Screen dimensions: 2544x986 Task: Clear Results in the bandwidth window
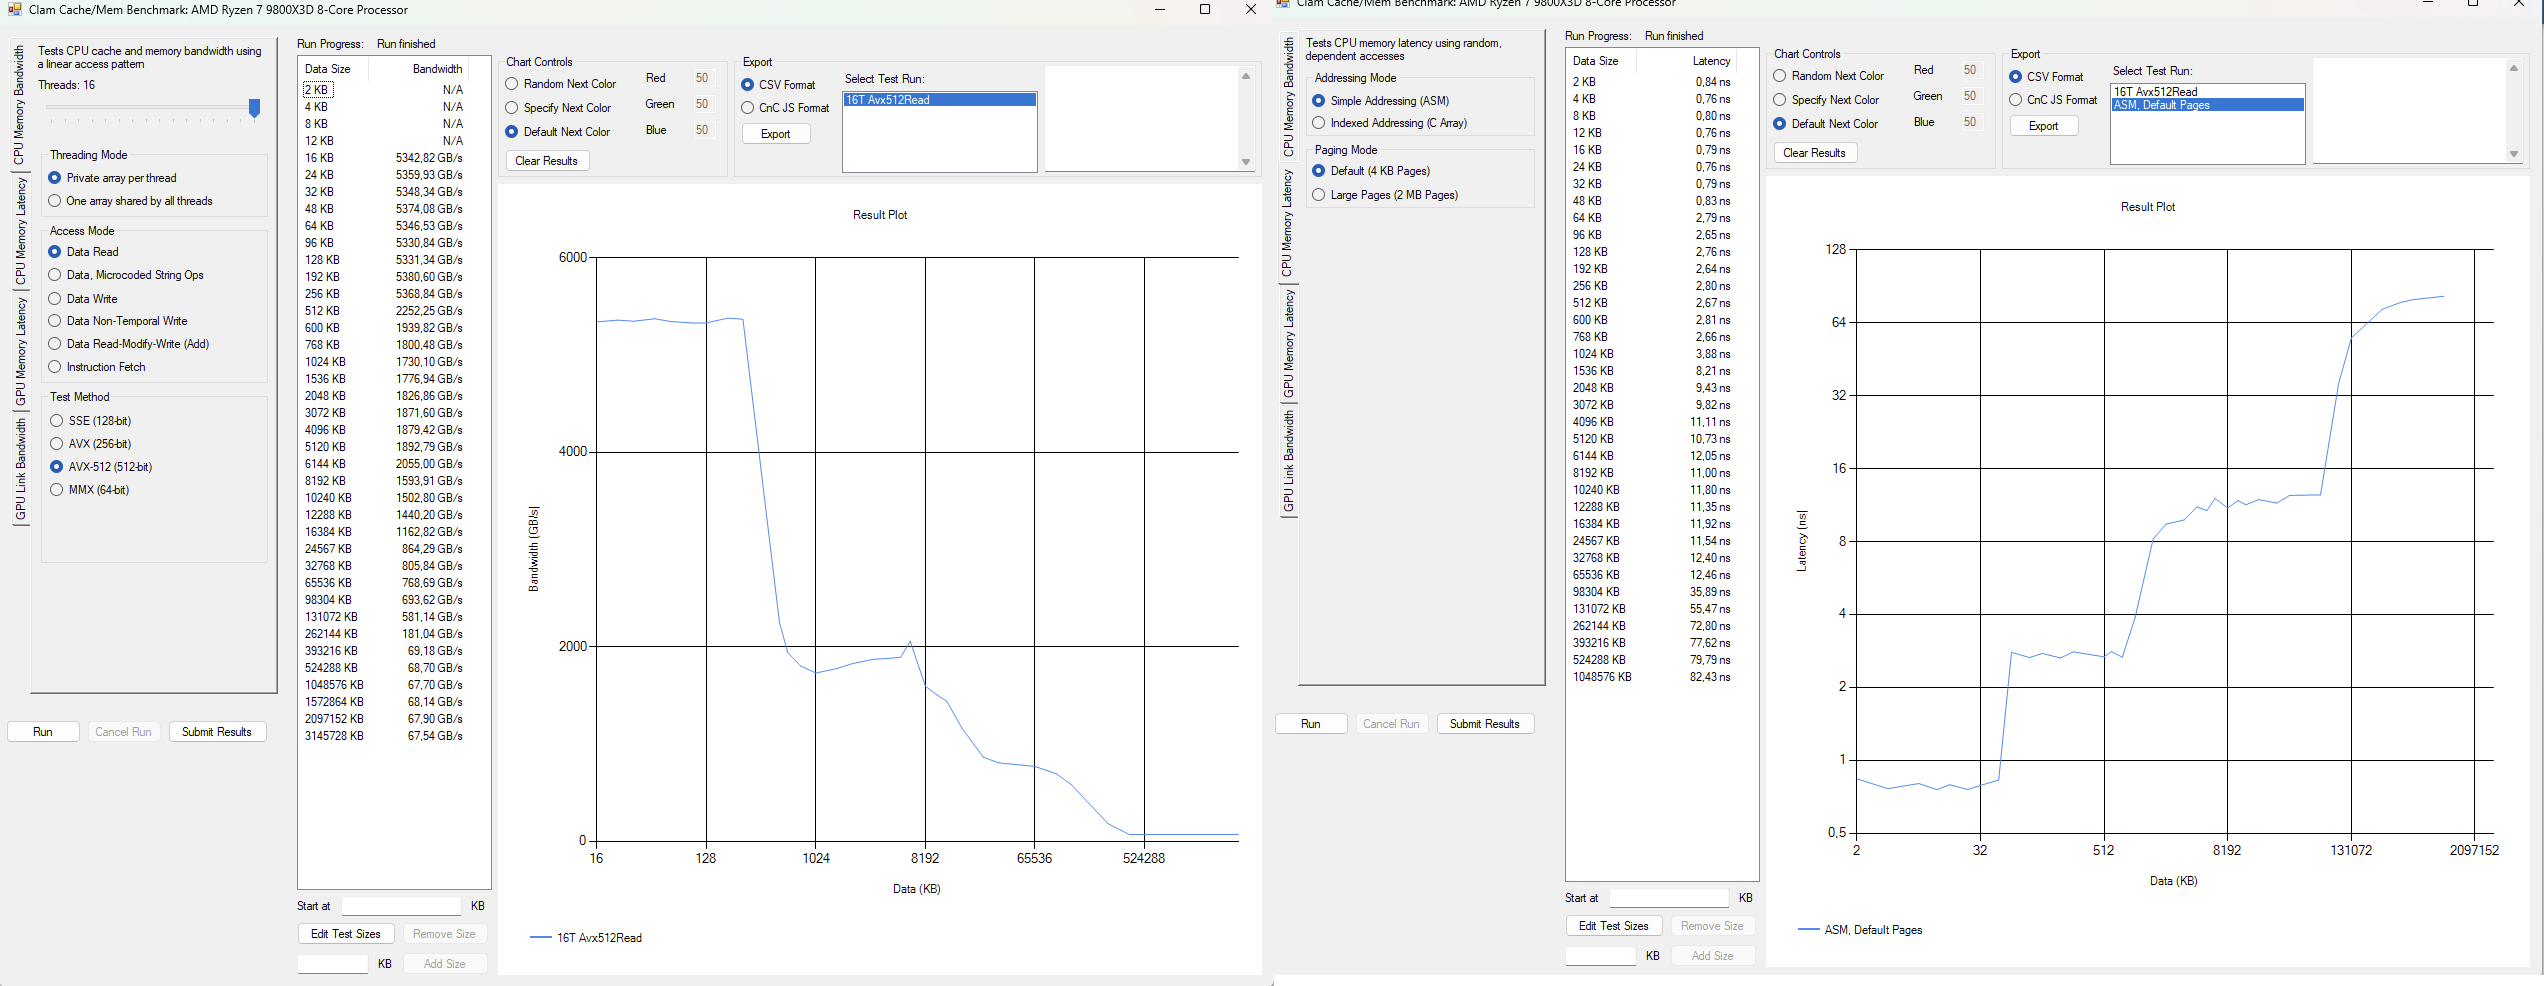pos(547,161)
